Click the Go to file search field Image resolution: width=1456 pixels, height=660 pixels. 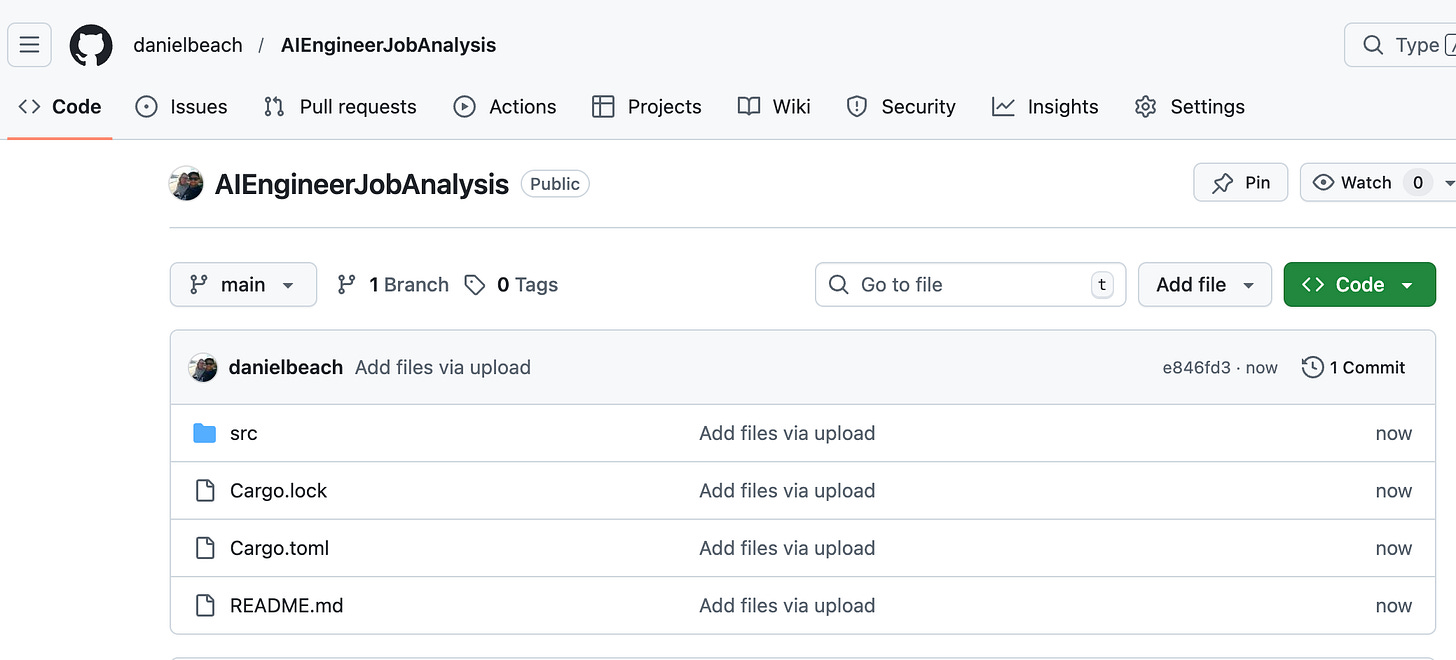tap(970, 285)
